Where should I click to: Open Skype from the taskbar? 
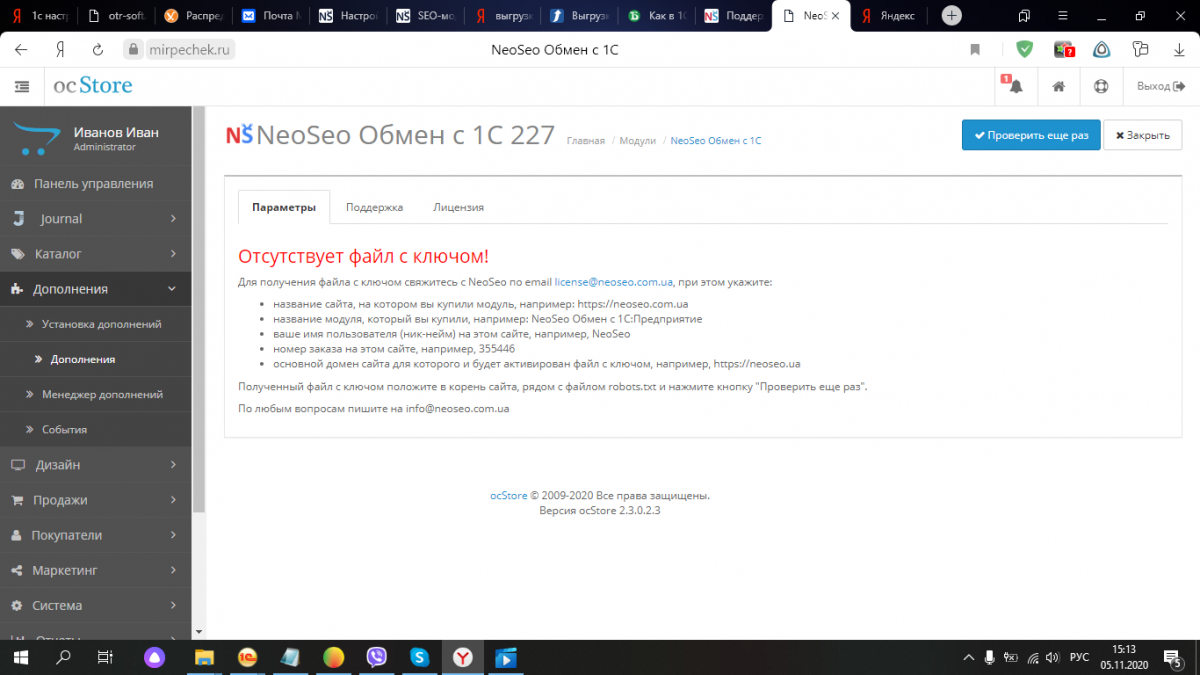click(420, 657)
